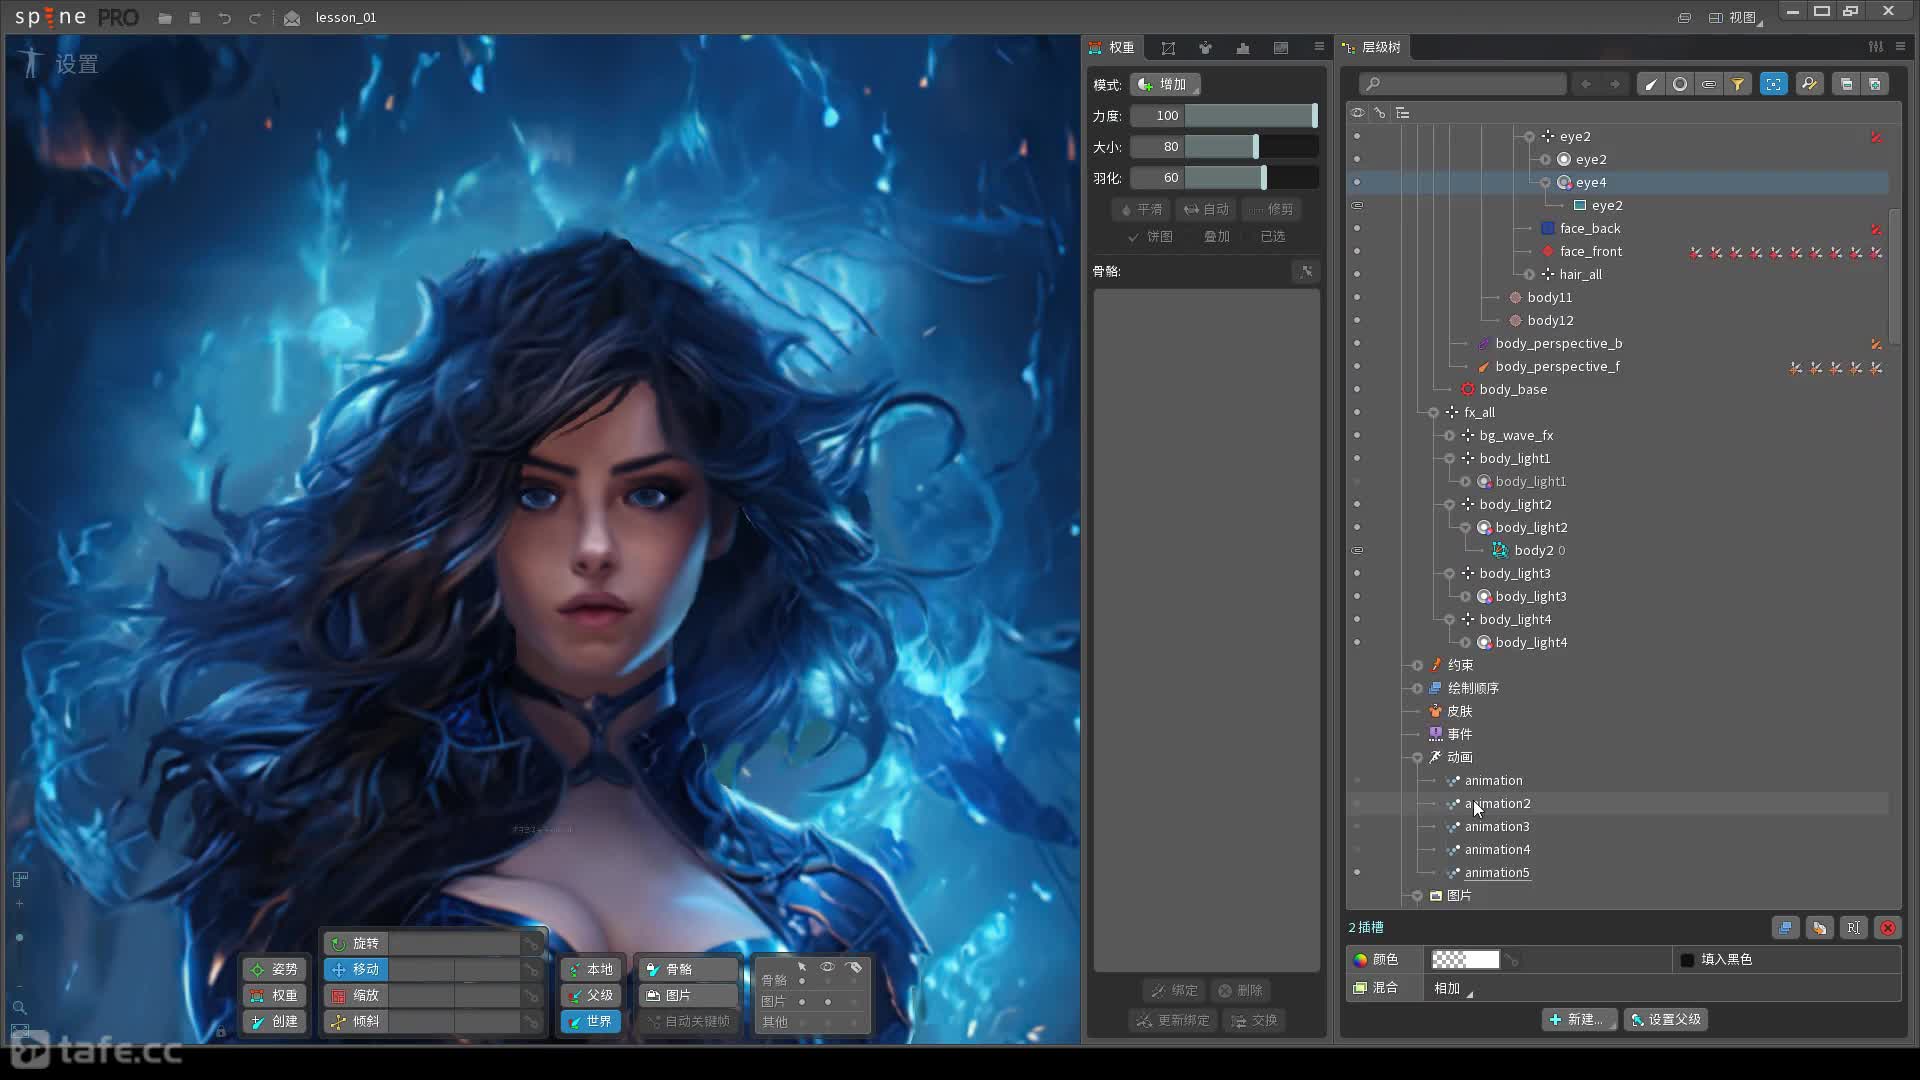
Task: Open project folder icon in title bar
Action: [165, 18]
